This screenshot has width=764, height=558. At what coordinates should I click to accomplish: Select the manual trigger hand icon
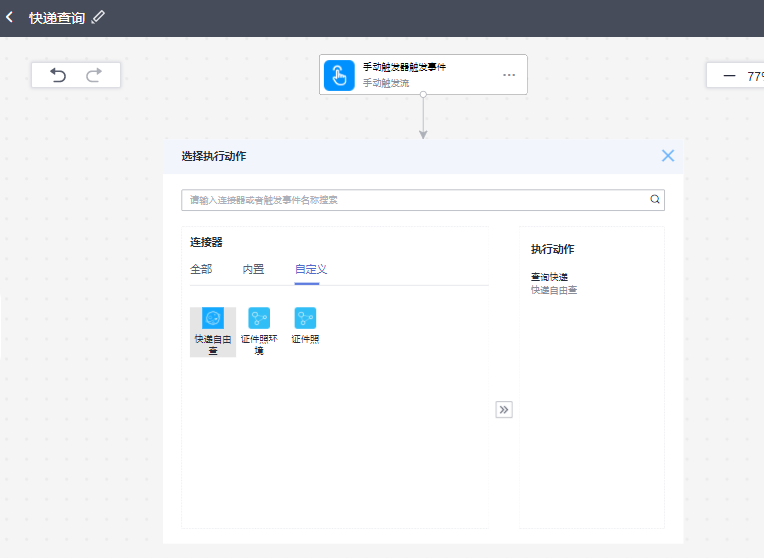pyautogui.click(x=339, y=75)
